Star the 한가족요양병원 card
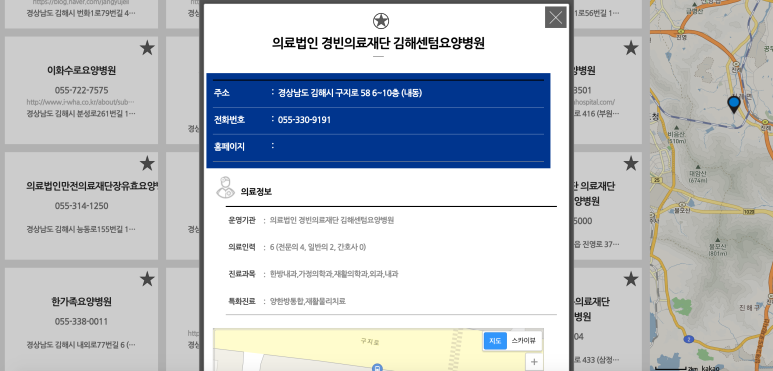This screenshot has width=773, height=371. pyautogui.click(x=147, y=279)
